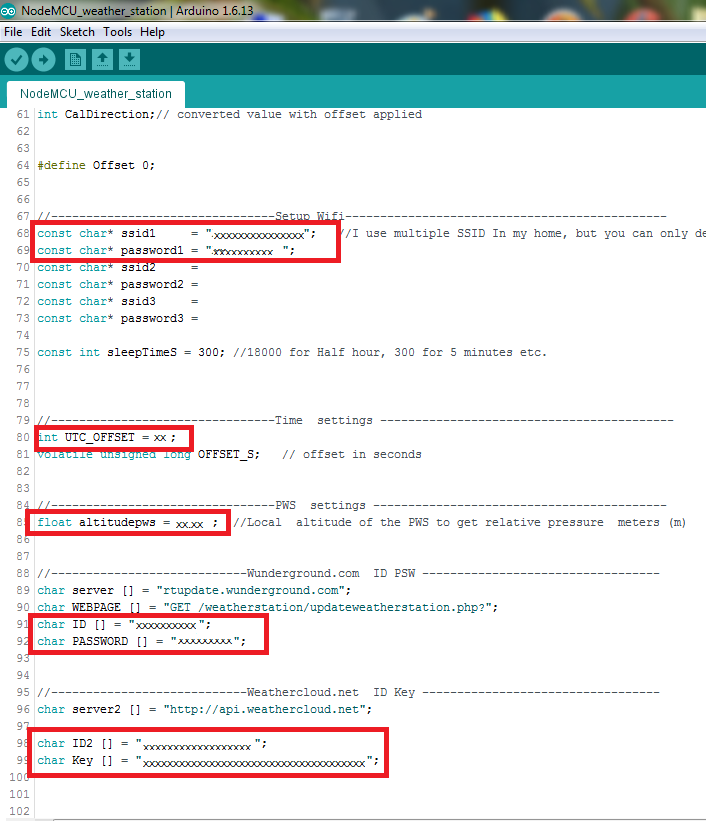Click line number 102 in gutter
This screenshot has height=821, width=706.
tap(19, 811)
